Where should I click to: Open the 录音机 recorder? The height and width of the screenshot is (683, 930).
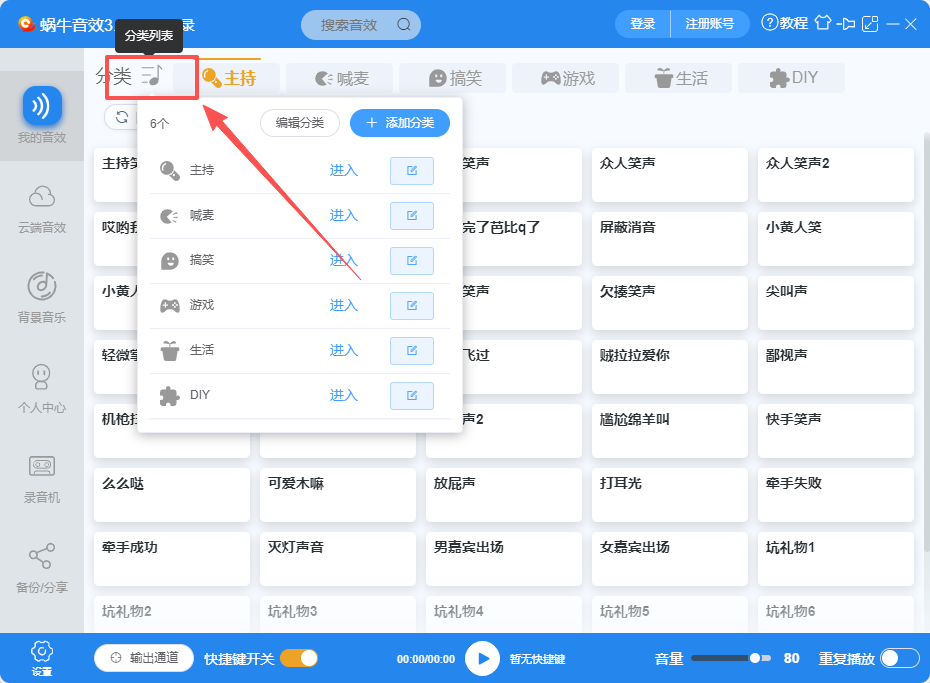point(42,479)
